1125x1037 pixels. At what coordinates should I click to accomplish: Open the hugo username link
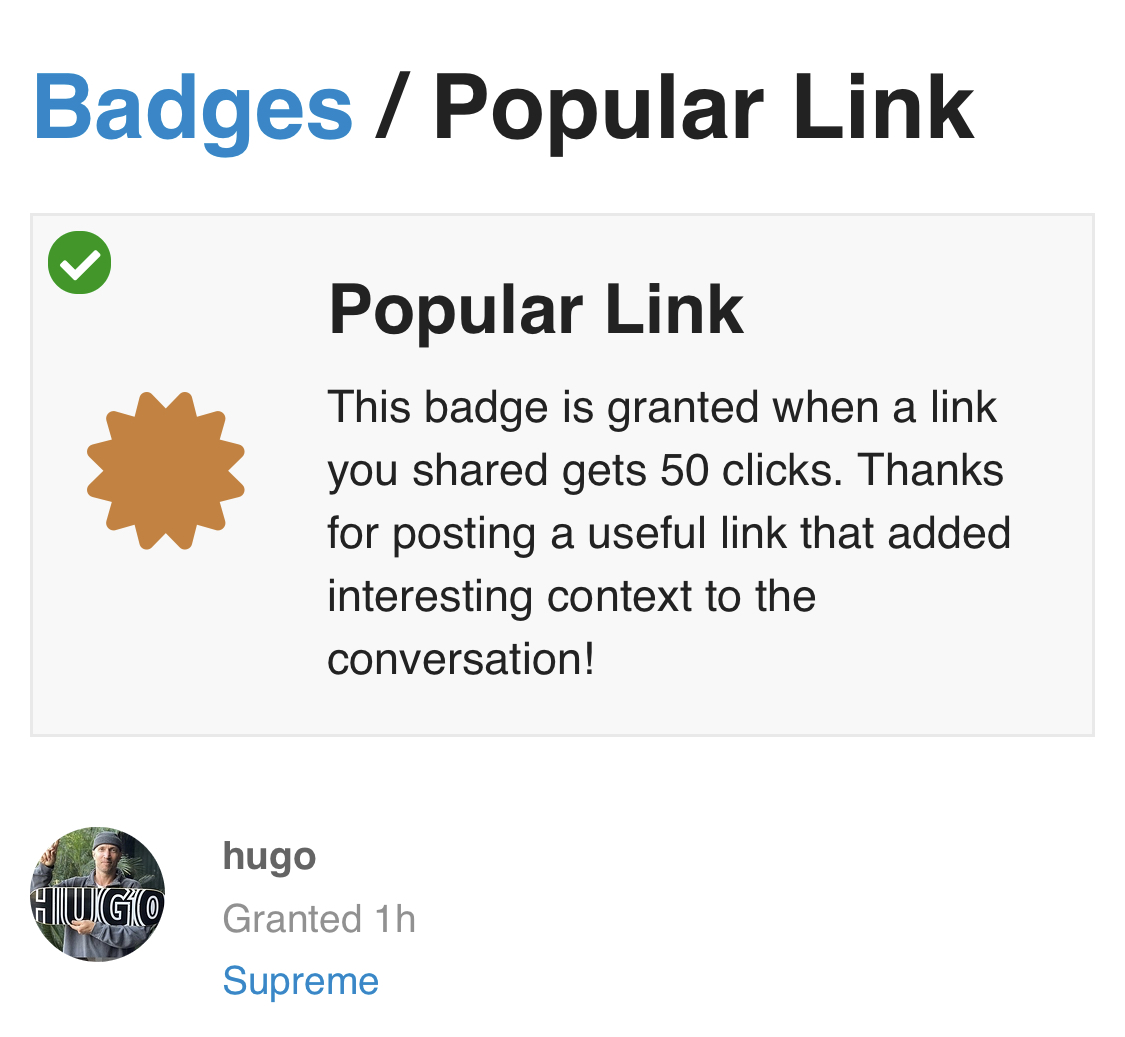pos(269,856)
